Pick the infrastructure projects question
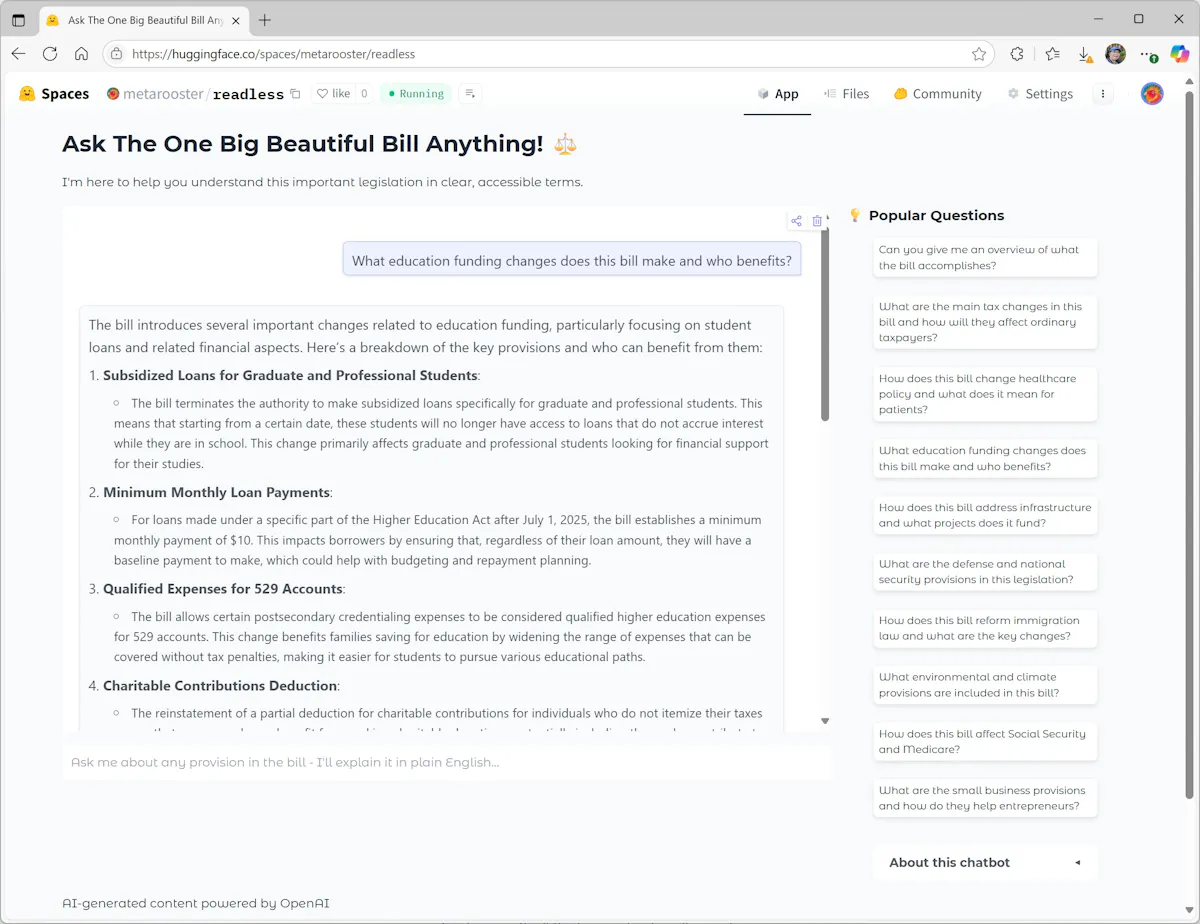Viewport: 1200px width, 924px height. pos(985,515)
